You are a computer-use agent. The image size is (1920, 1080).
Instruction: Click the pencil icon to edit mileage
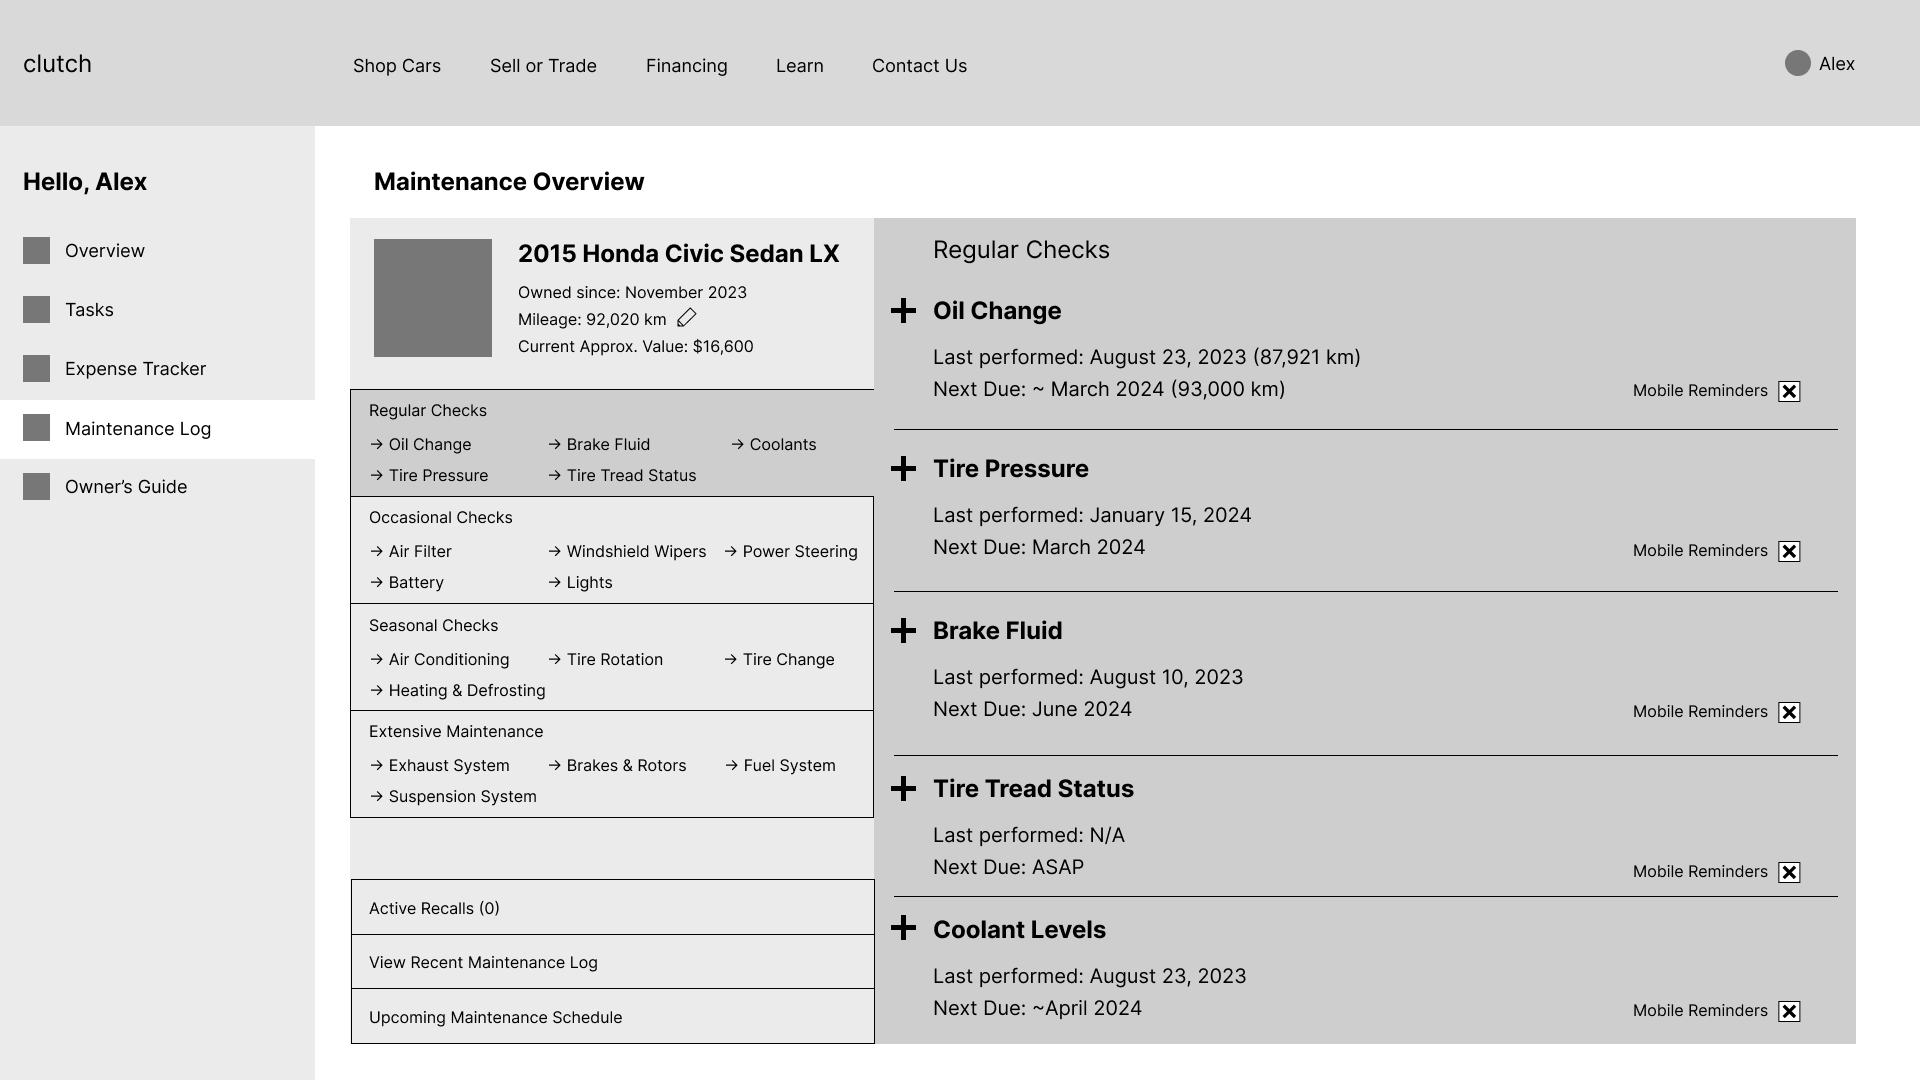[x=686, y=318]
